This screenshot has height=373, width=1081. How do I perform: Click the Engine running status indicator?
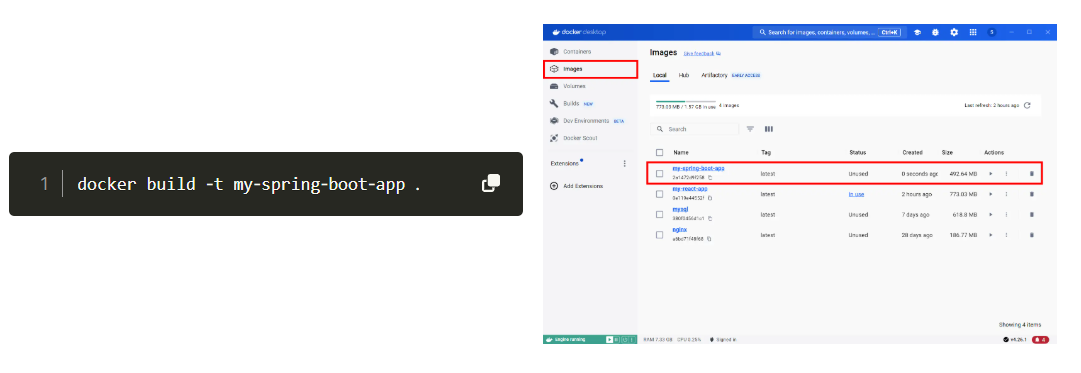(x=566, y=339)
